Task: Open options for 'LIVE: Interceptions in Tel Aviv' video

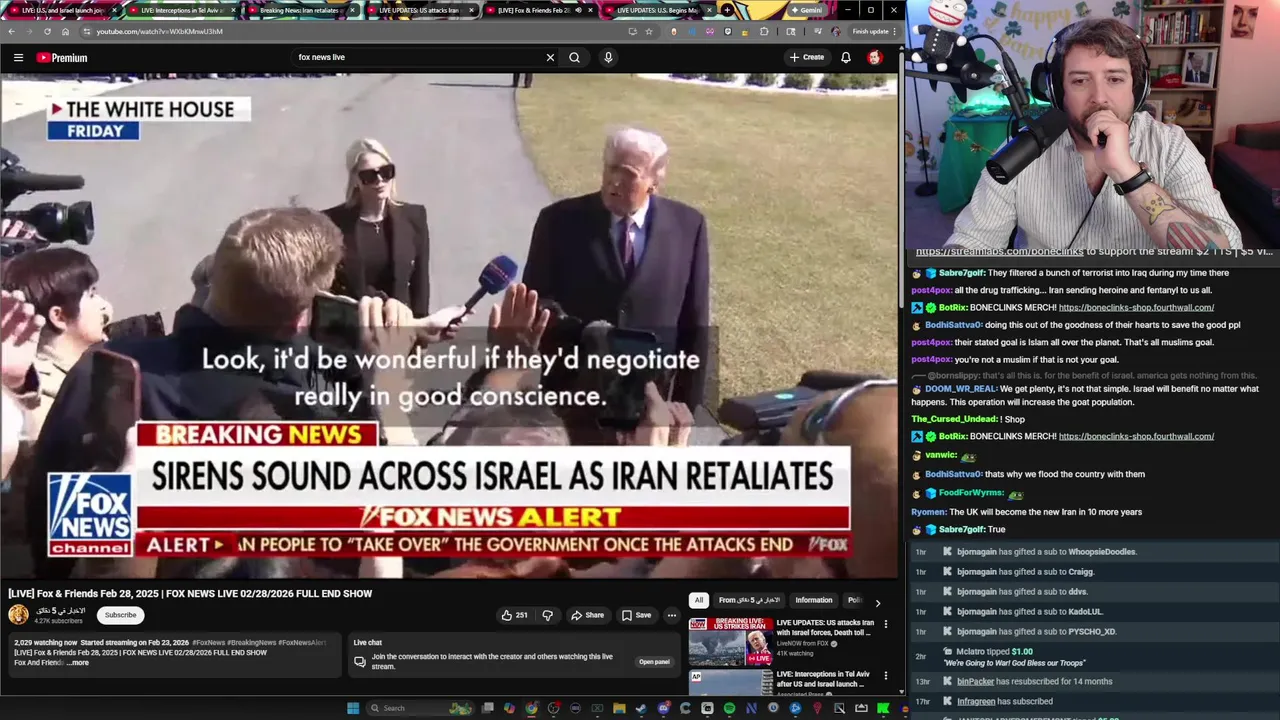Action: point(885,676)
